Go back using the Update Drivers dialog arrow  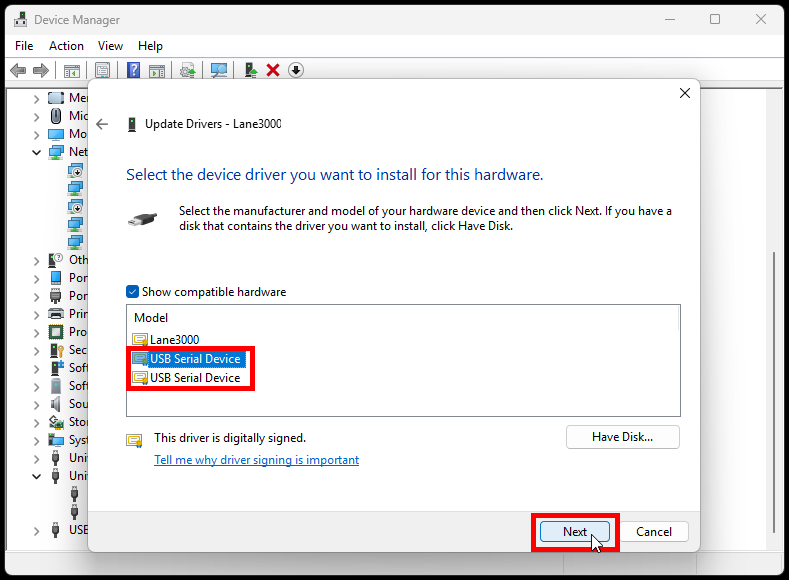[102, 124]
